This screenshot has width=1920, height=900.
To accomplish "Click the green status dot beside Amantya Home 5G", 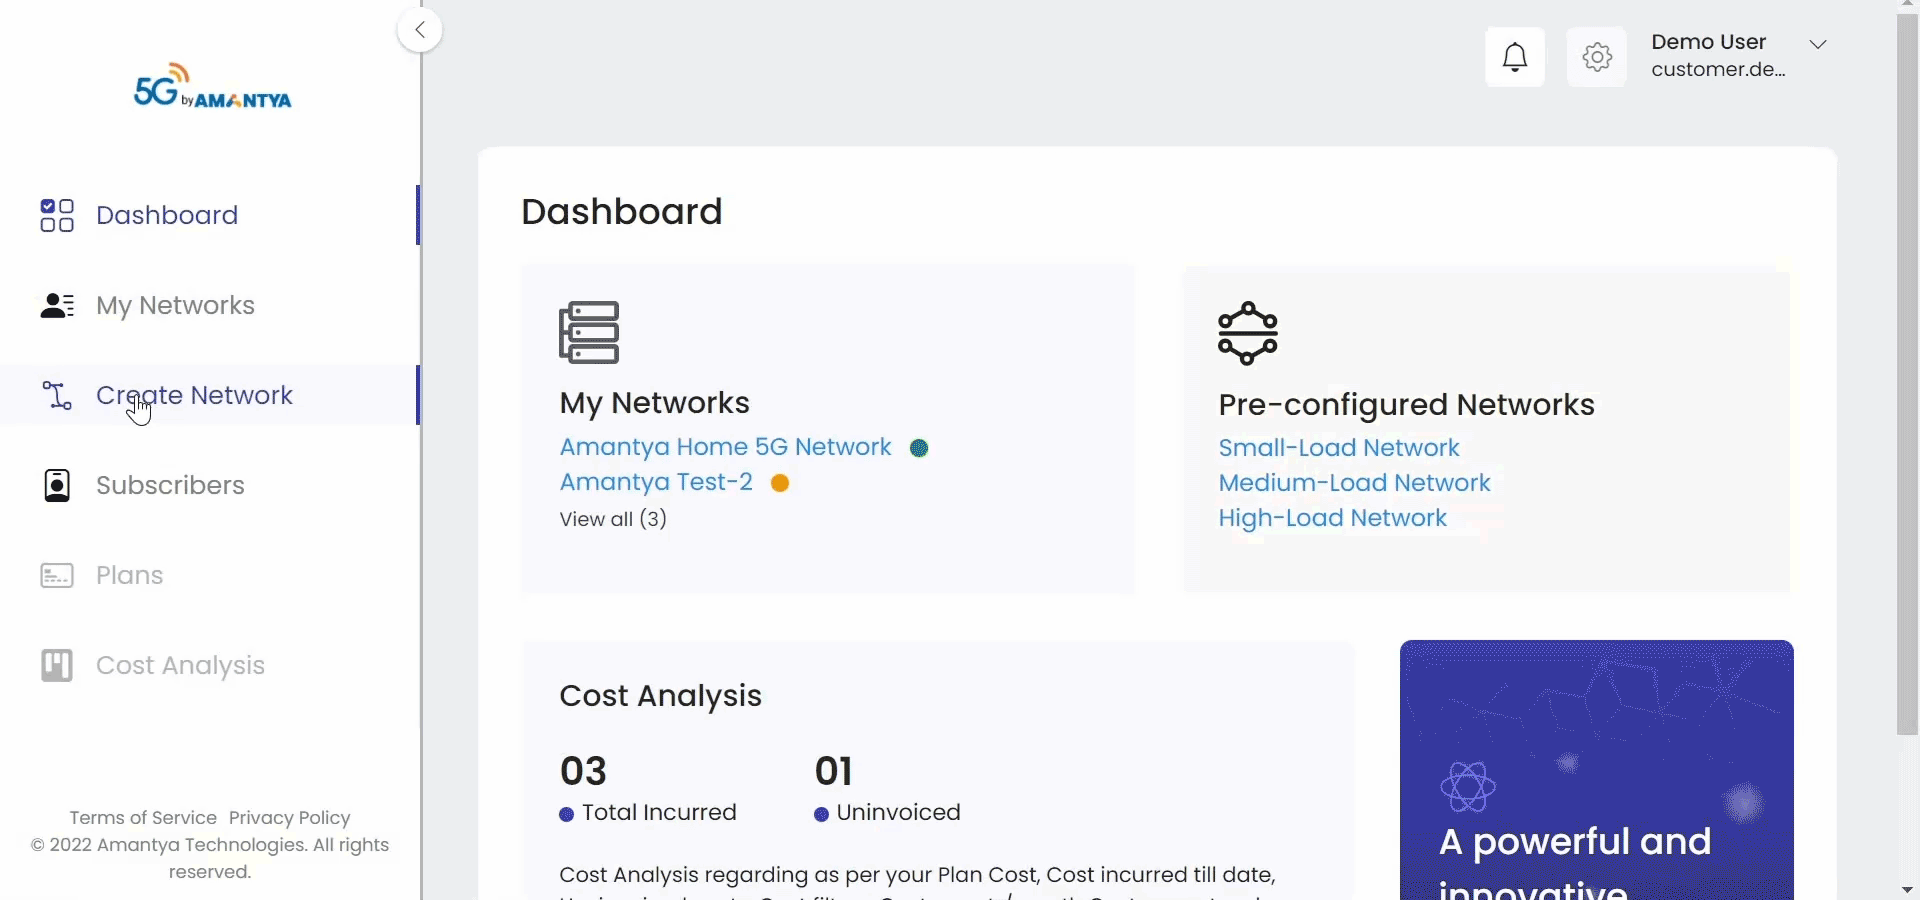I will pyautogui.click(x=919, y=448).
